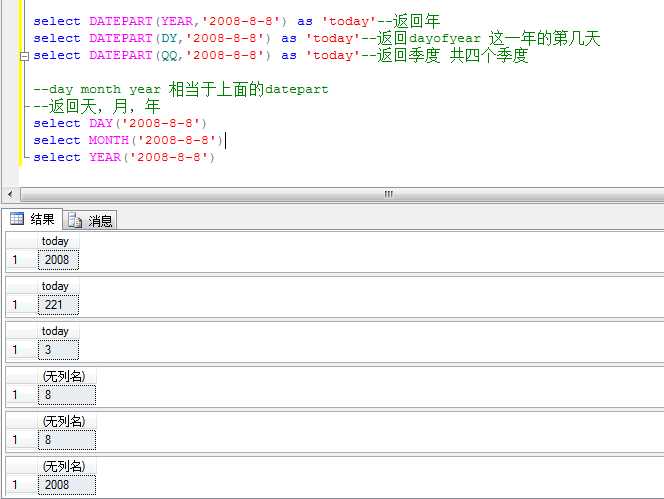Viewport: 664px width, 499px height.
Task: Click the YEAR('2008-8-8') function in last line
Action: pyautogui.click(x=152, y=158)
